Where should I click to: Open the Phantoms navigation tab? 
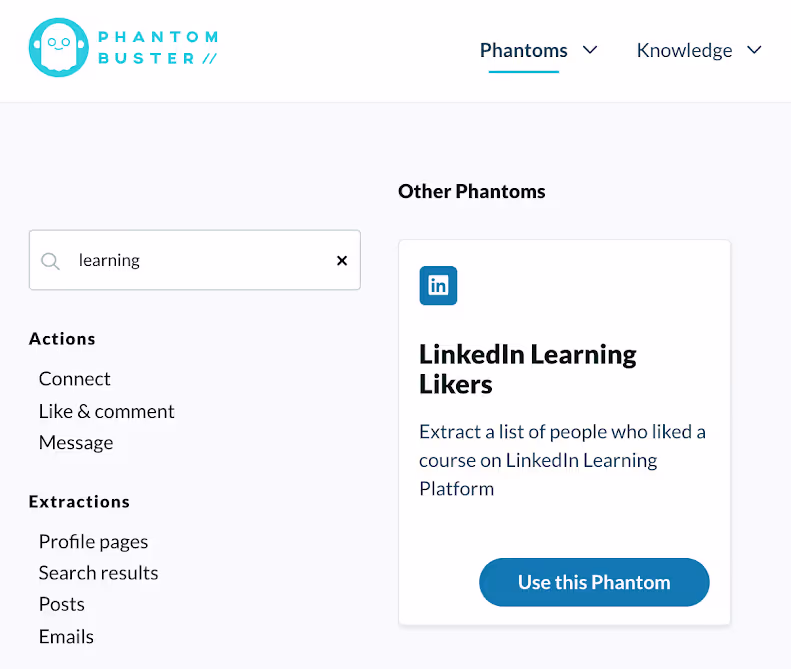[524, 50]
